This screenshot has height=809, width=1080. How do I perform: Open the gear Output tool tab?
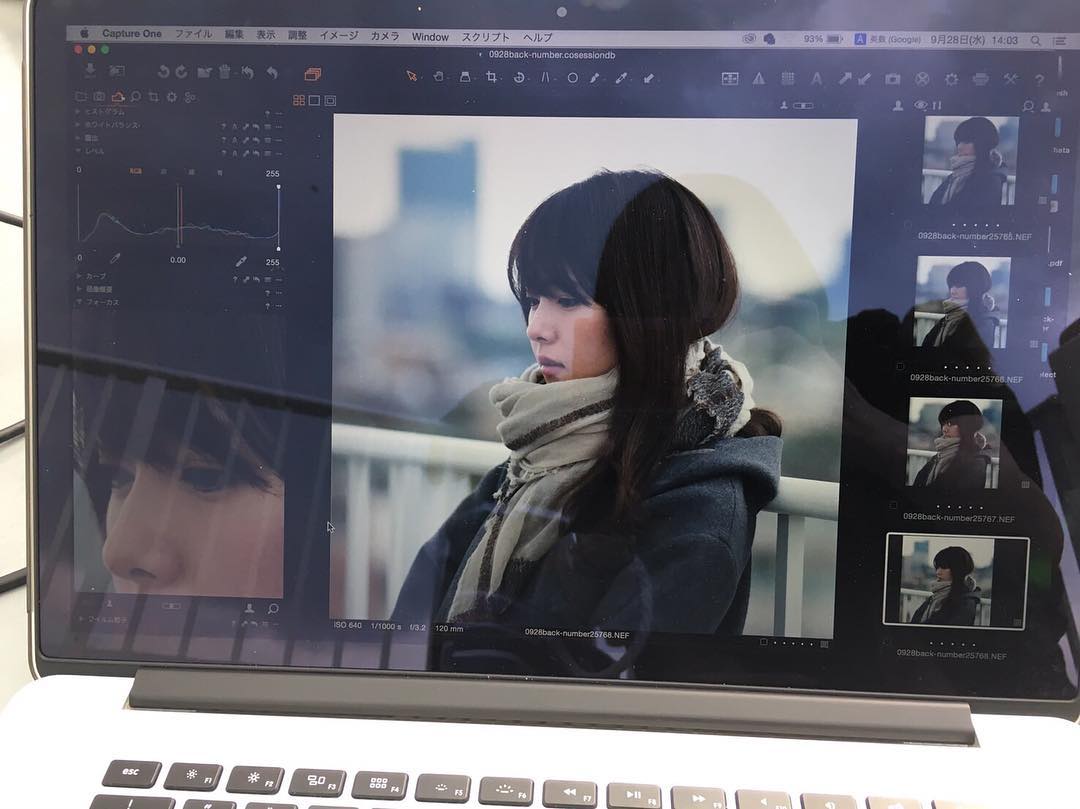click(x=172, y=97)
